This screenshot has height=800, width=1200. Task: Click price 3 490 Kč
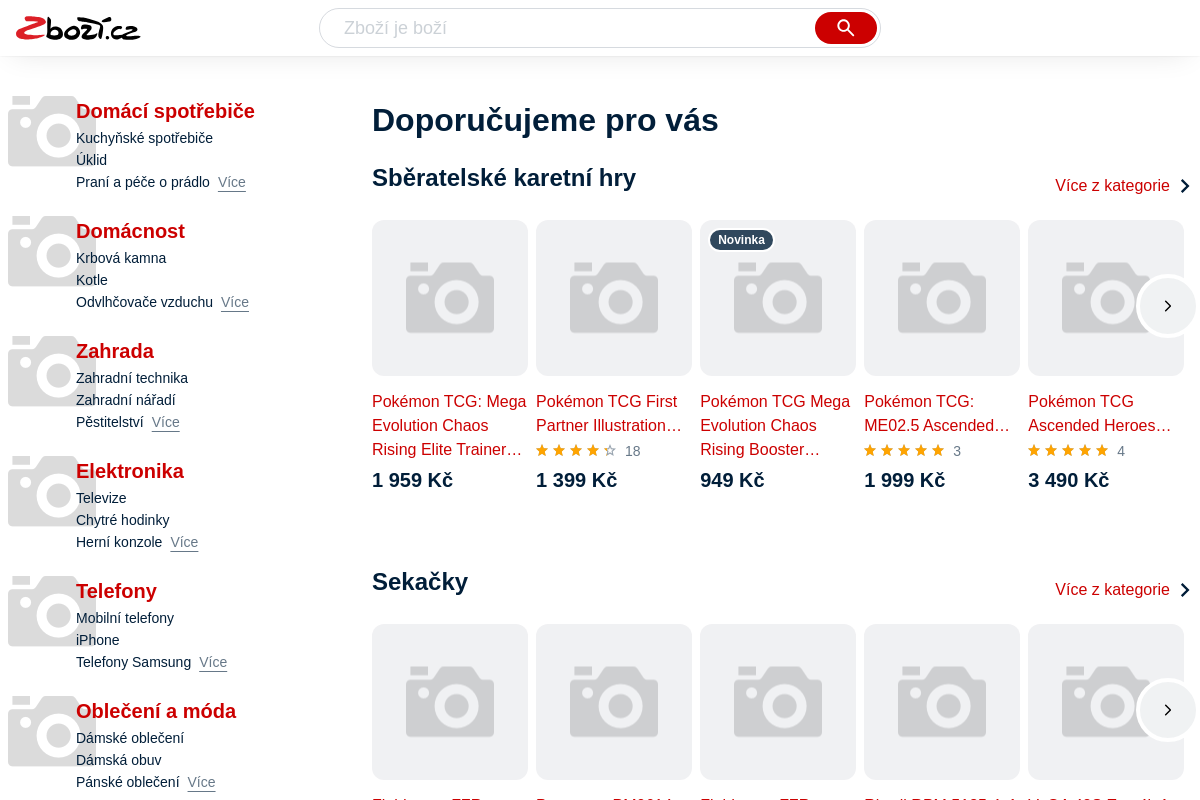coord(1068,480)
